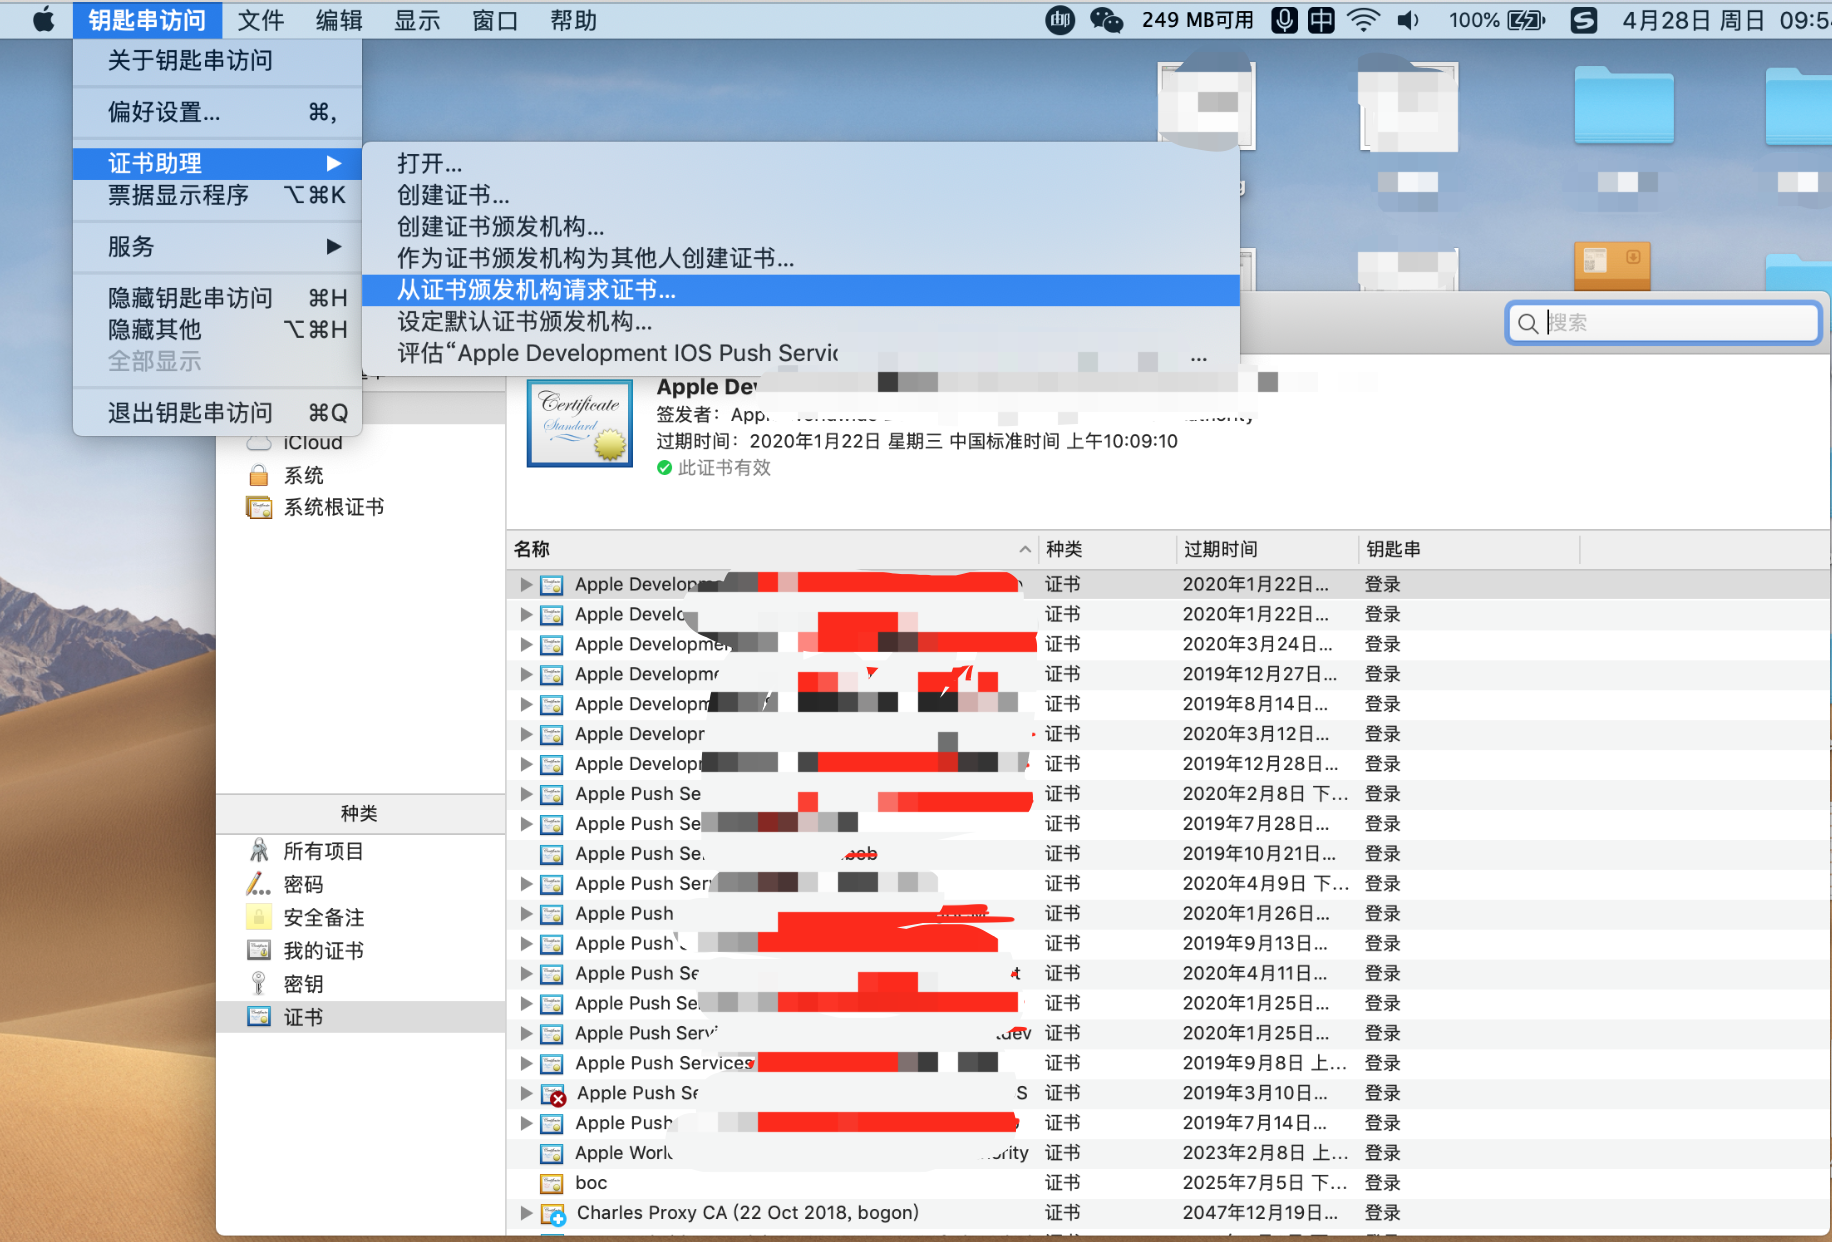Click the 安全备注 note icon

click(259, 917)
